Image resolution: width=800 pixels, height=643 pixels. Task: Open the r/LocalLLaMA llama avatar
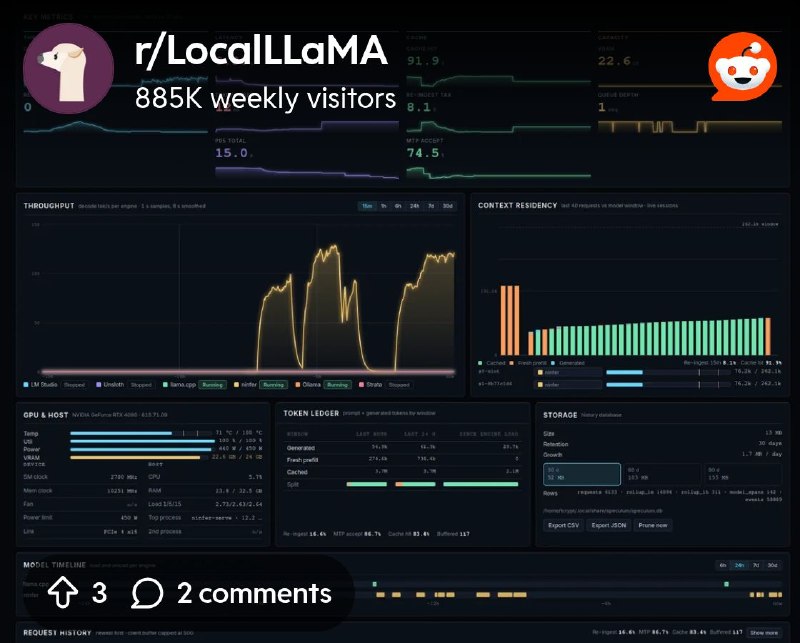click(x=68, y=68)
